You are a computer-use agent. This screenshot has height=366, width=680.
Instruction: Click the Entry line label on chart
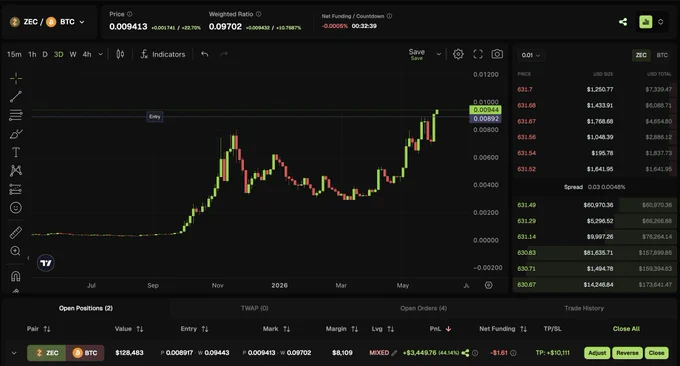pyautogui.click(x=155, y=117)
